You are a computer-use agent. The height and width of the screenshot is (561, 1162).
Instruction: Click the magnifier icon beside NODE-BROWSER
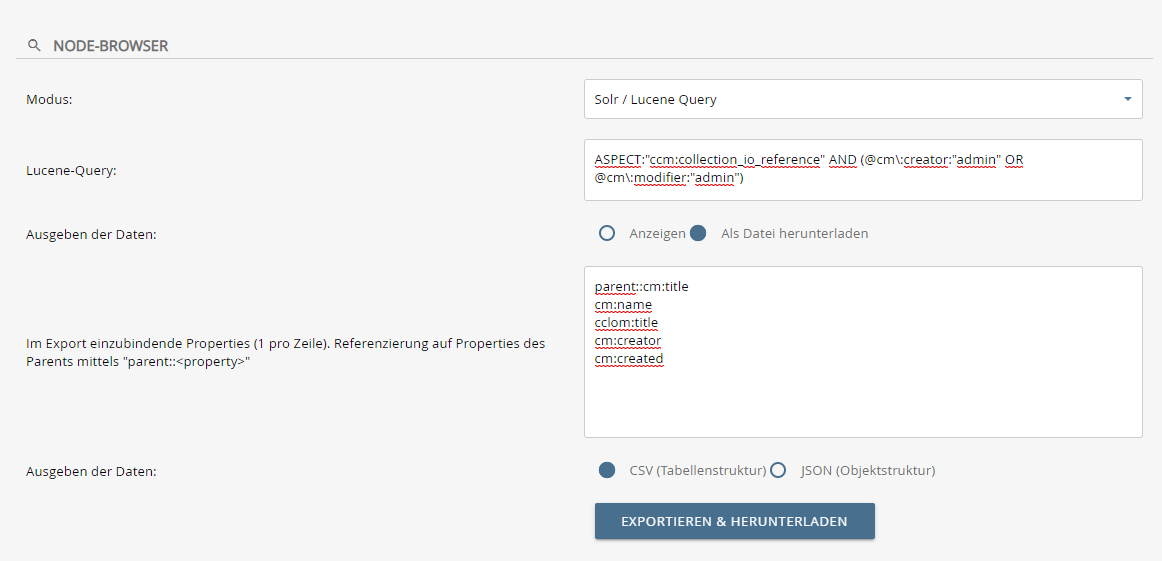click(34, 46)
